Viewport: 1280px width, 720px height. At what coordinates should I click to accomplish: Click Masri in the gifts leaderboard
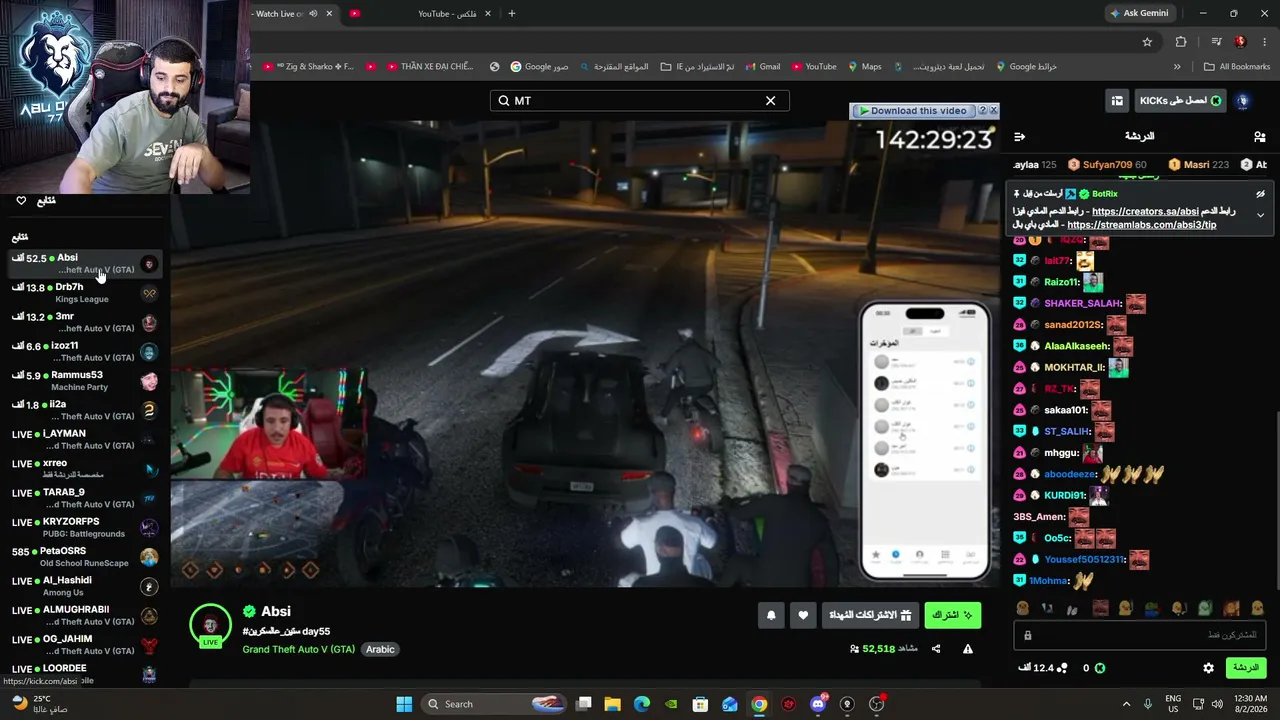1198,165
